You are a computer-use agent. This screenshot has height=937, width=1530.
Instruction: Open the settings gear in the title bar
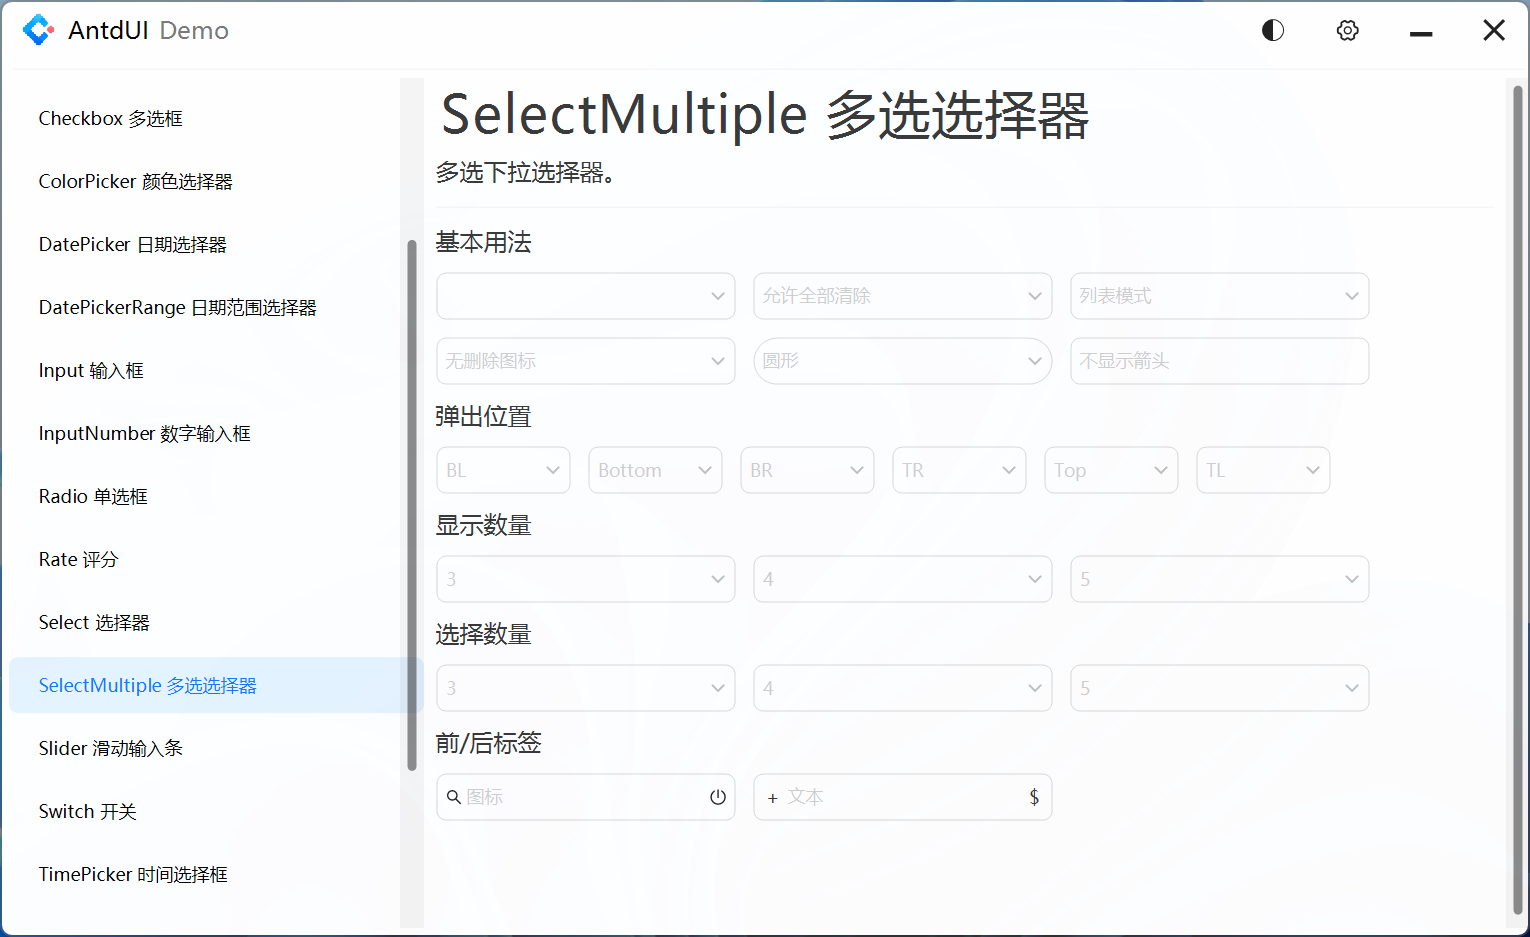(1347, 30)
